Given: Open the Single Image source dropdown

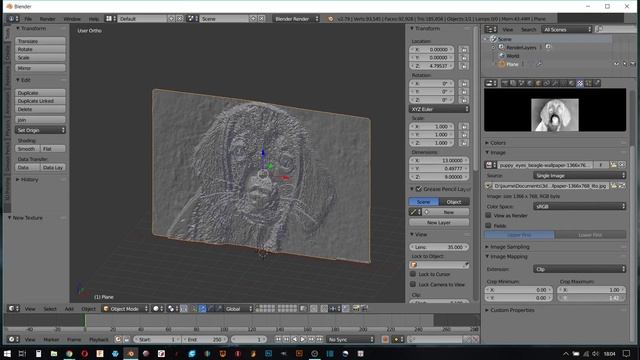Looking at the screenshot, I should pyautogui.click(x=579, y=176).
